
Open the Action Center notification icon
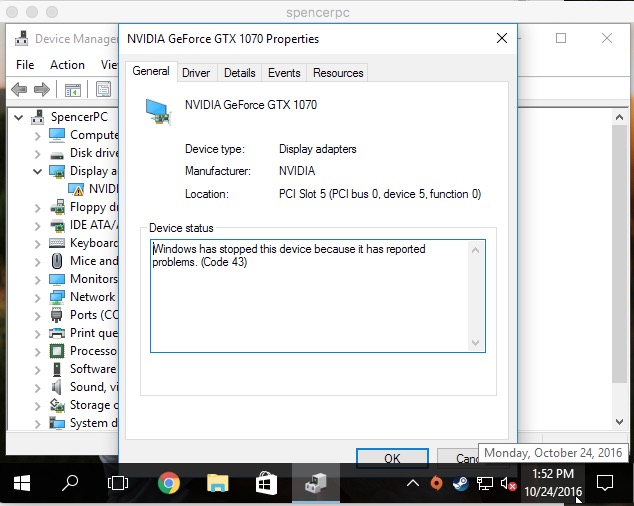click(x=605, y=483)
